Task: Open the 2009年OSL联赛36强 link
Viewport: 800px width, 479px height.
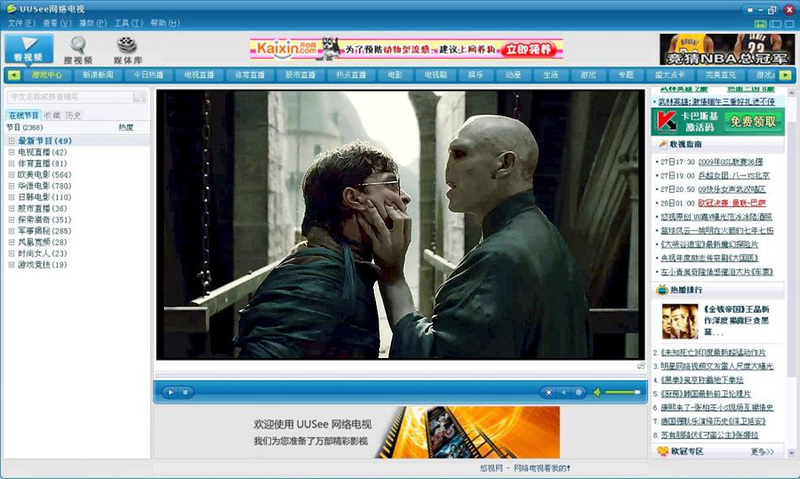Action: click(x=730, y=162)
